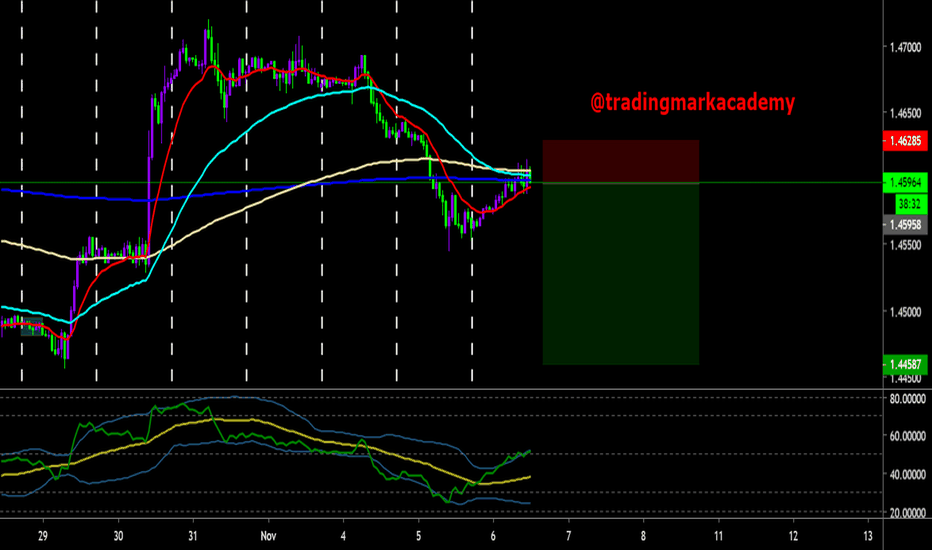Click the date label 30 on time axis
Image resolution: width=932 pixels, height=550 pixels.
pyautogui.click(x=118, y=536)
